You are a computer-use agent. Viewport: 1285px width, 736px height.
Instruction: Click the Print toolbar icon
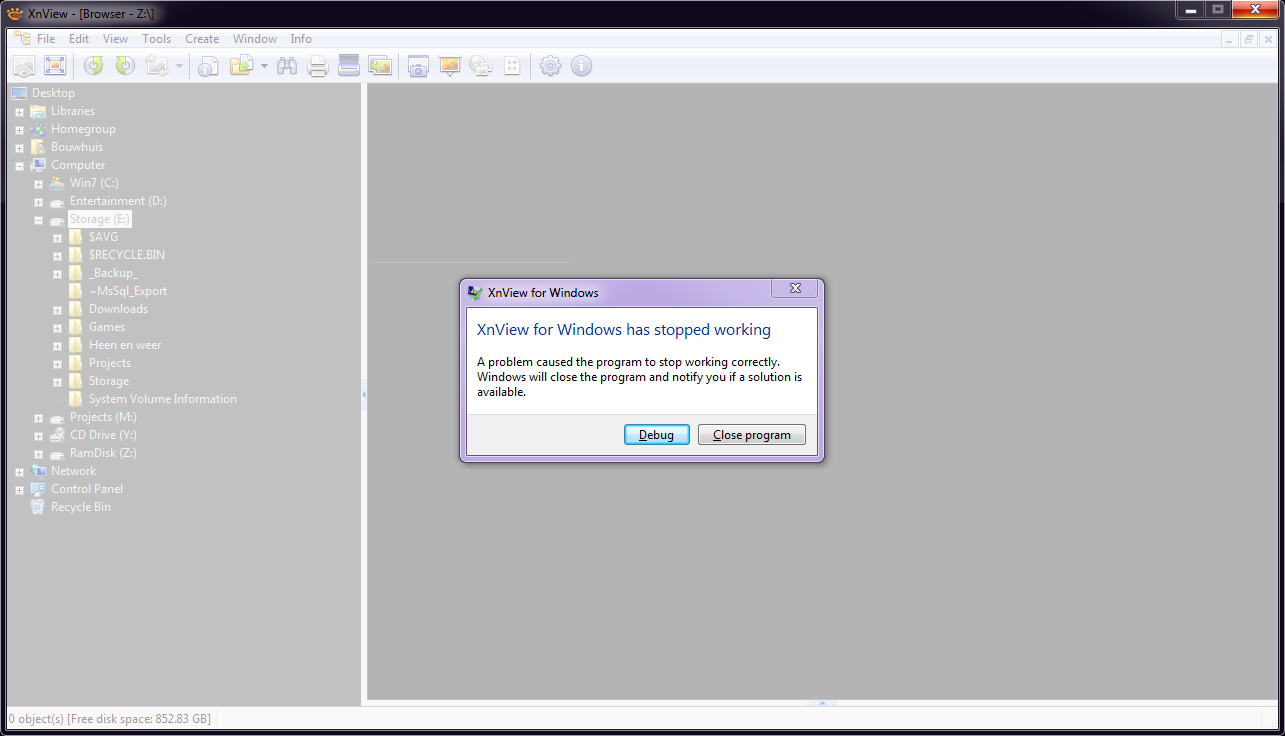(x=318, y=66)
